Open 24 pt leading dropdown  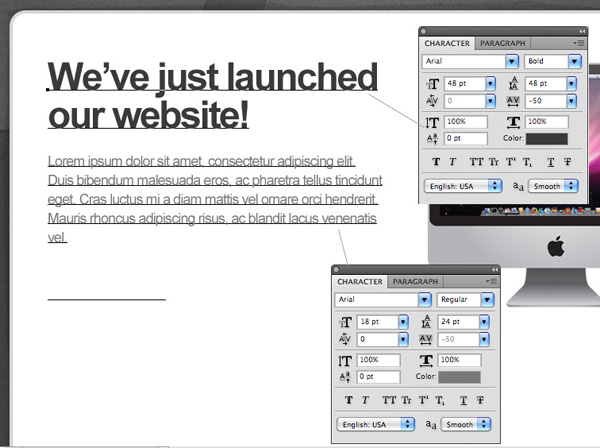point(484,322)
